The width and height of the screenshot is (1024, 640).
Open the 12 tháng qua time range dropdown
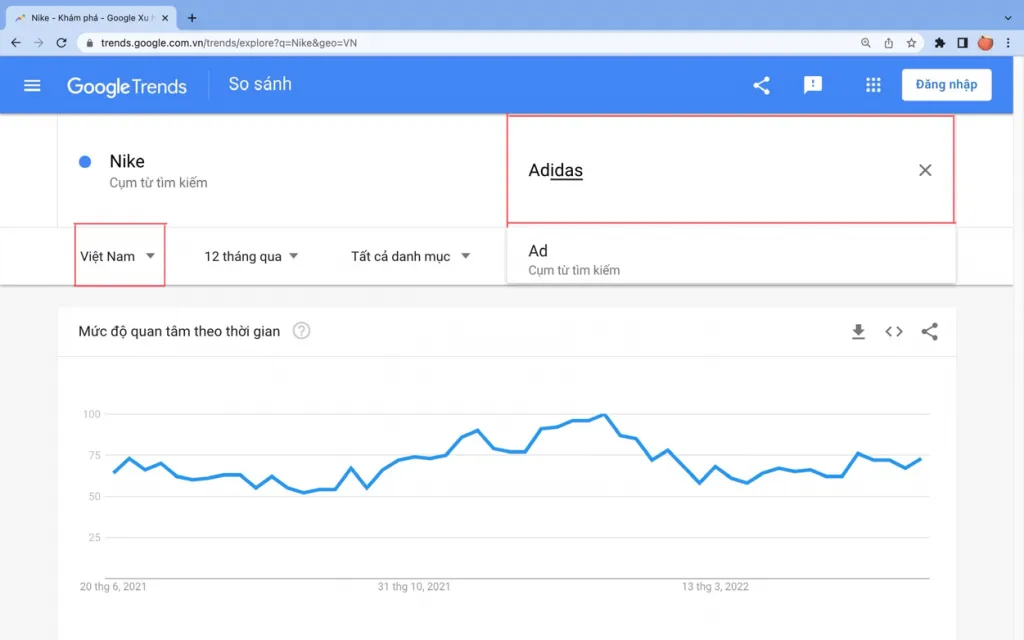(251, 256)
